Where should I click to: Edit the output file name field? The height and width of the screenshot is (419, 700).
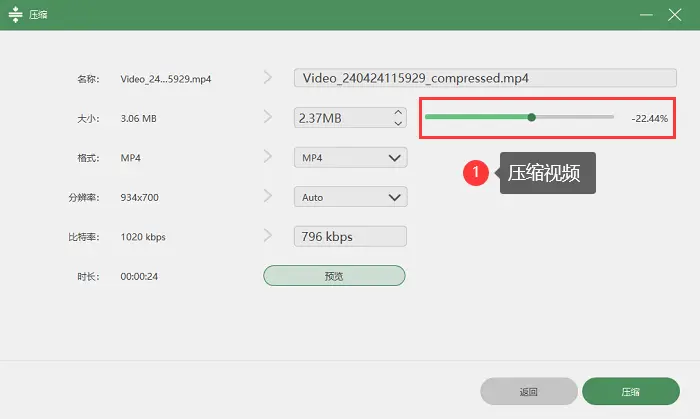click(x=485, y=78)
